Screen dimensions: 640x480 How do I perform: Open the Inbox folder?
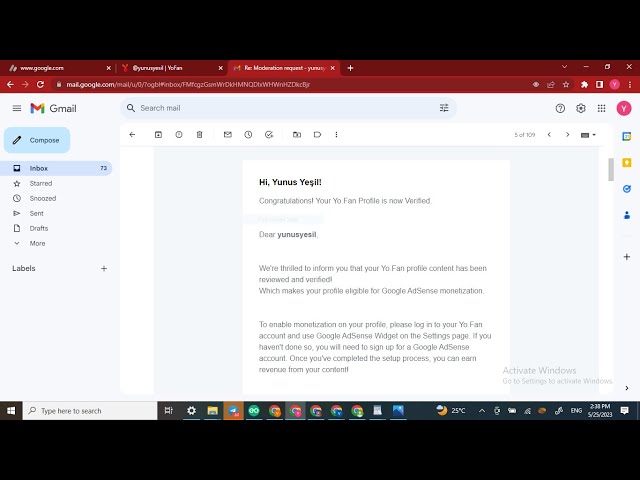[x=56, y=168]
